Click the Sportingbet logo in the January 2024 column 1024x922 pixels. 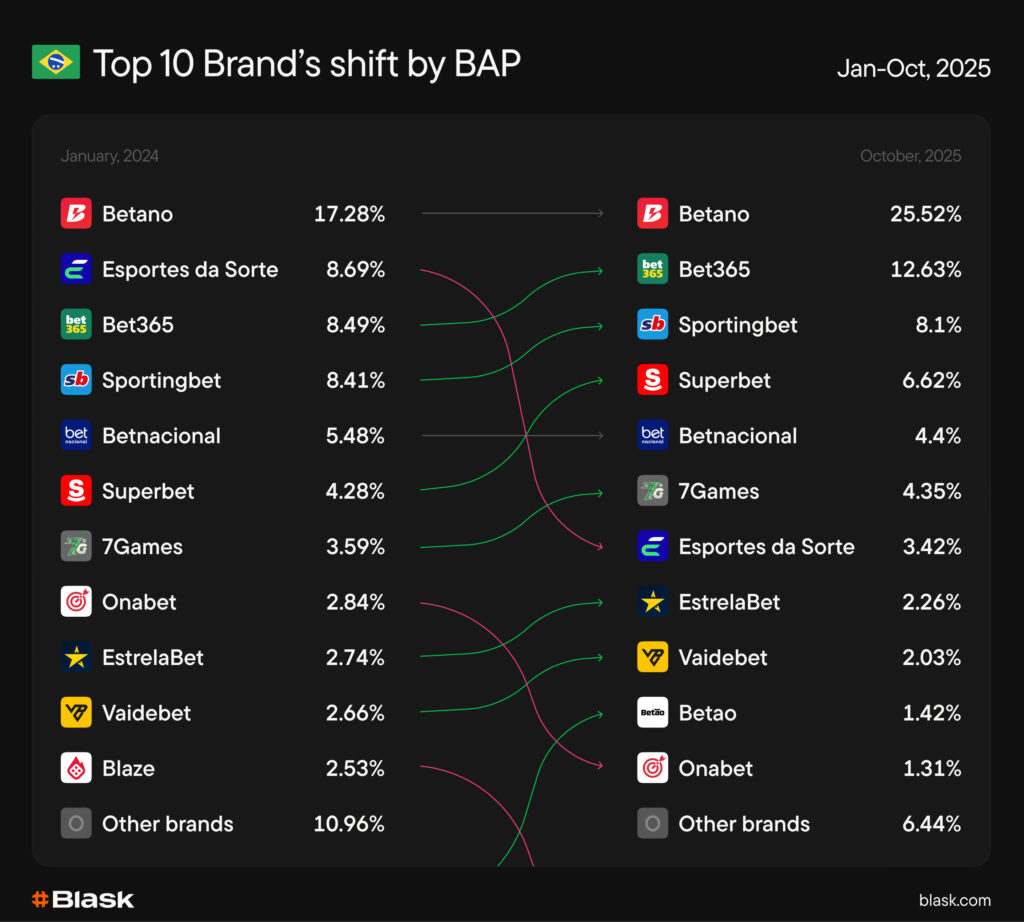click(x=76, y=380)
